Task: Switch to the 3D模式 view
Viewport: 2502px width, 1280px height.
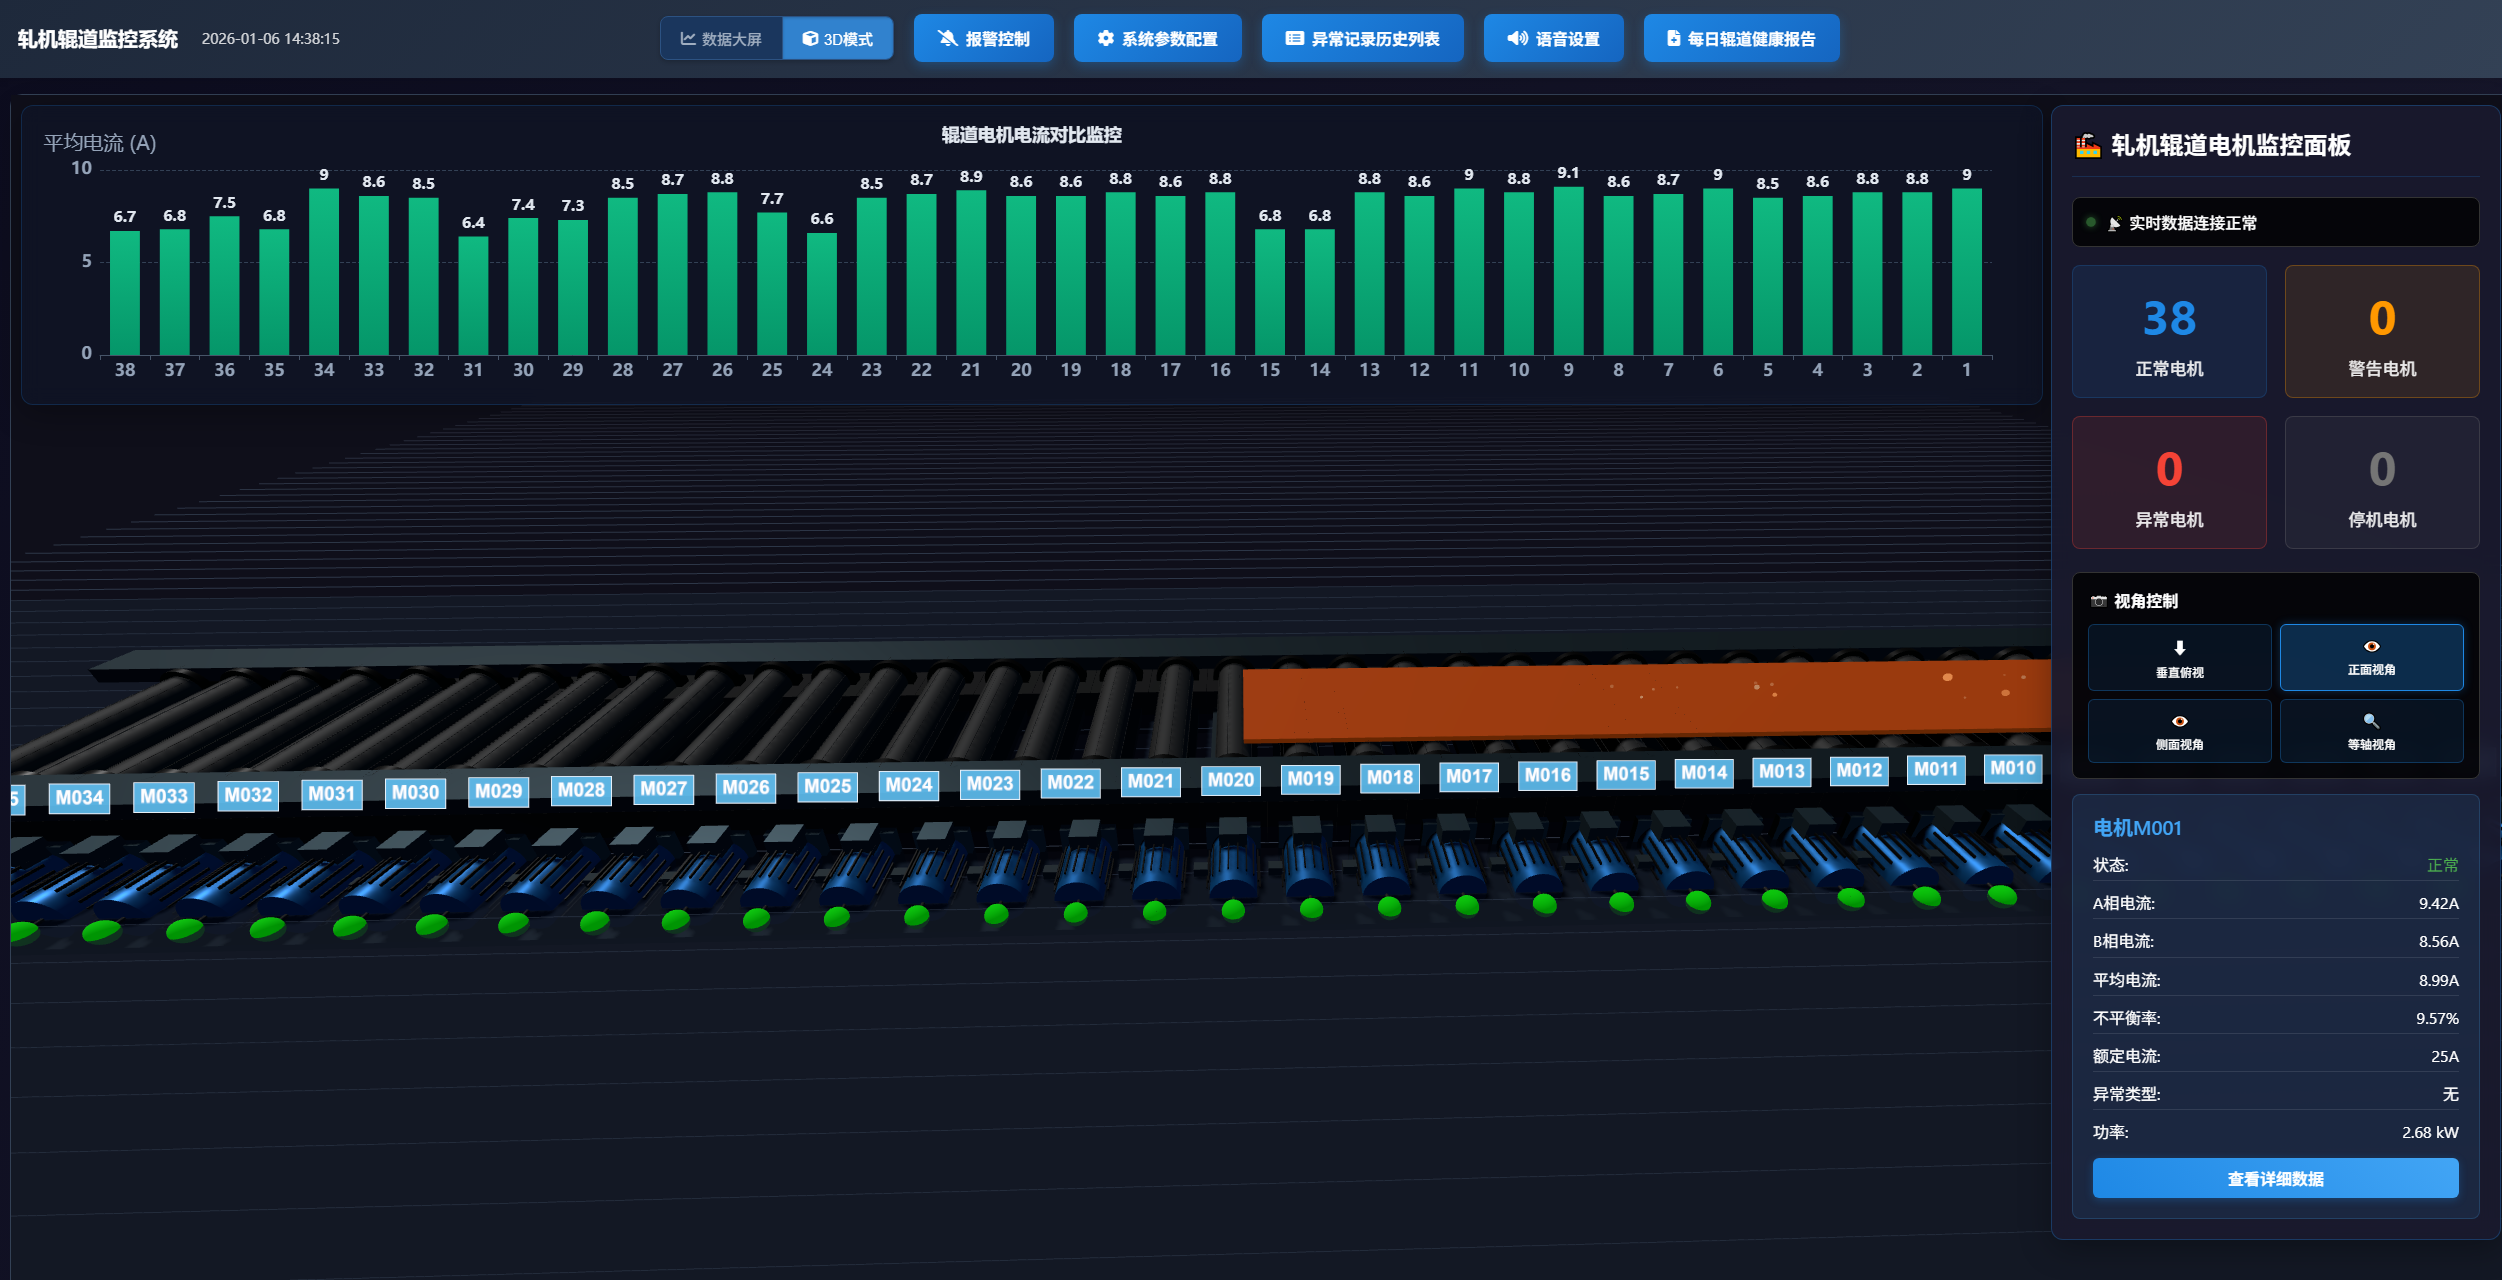Action: coord(838,39)
